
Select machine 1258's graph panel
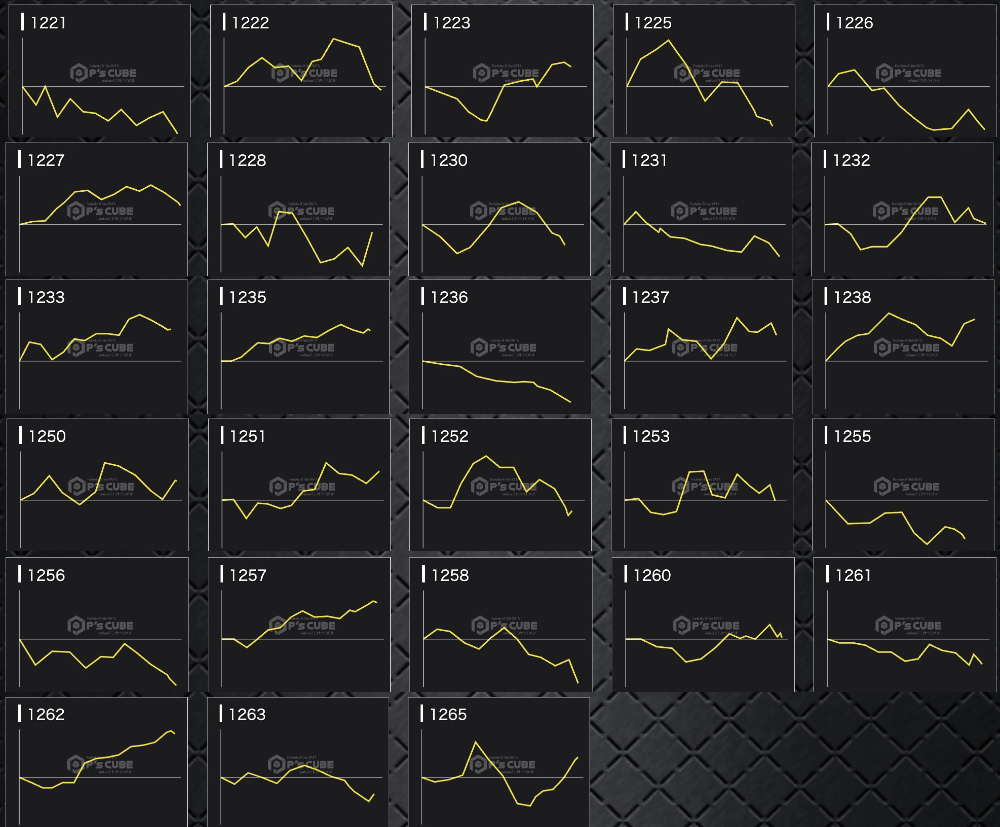pyautogui.click(x=500, y=623)
